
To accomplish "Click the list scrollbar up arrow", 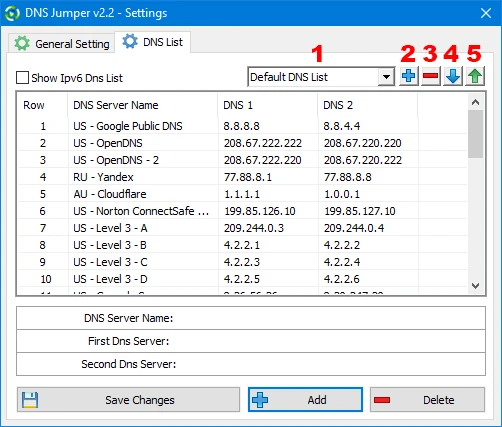I will click(476, 102).
